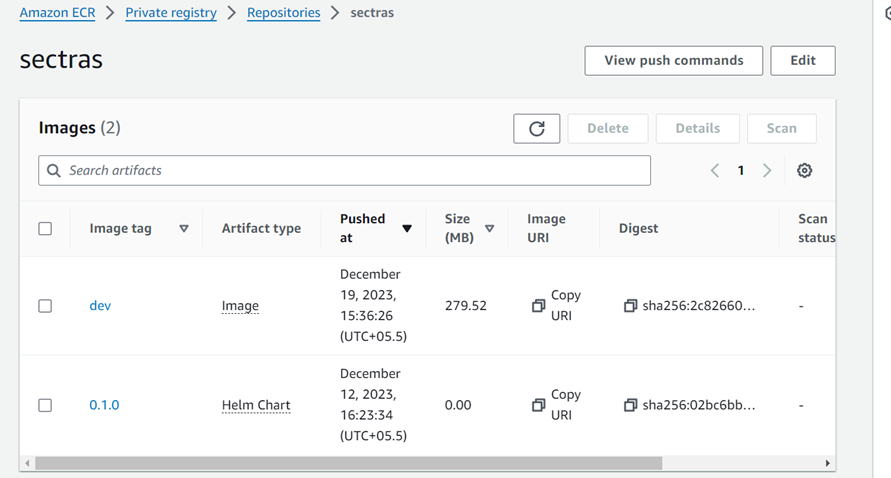The height and width of the screenshot is (478, 891).
Task: Navigate to Repositories breadcrumb
Action: coord(283,13)
